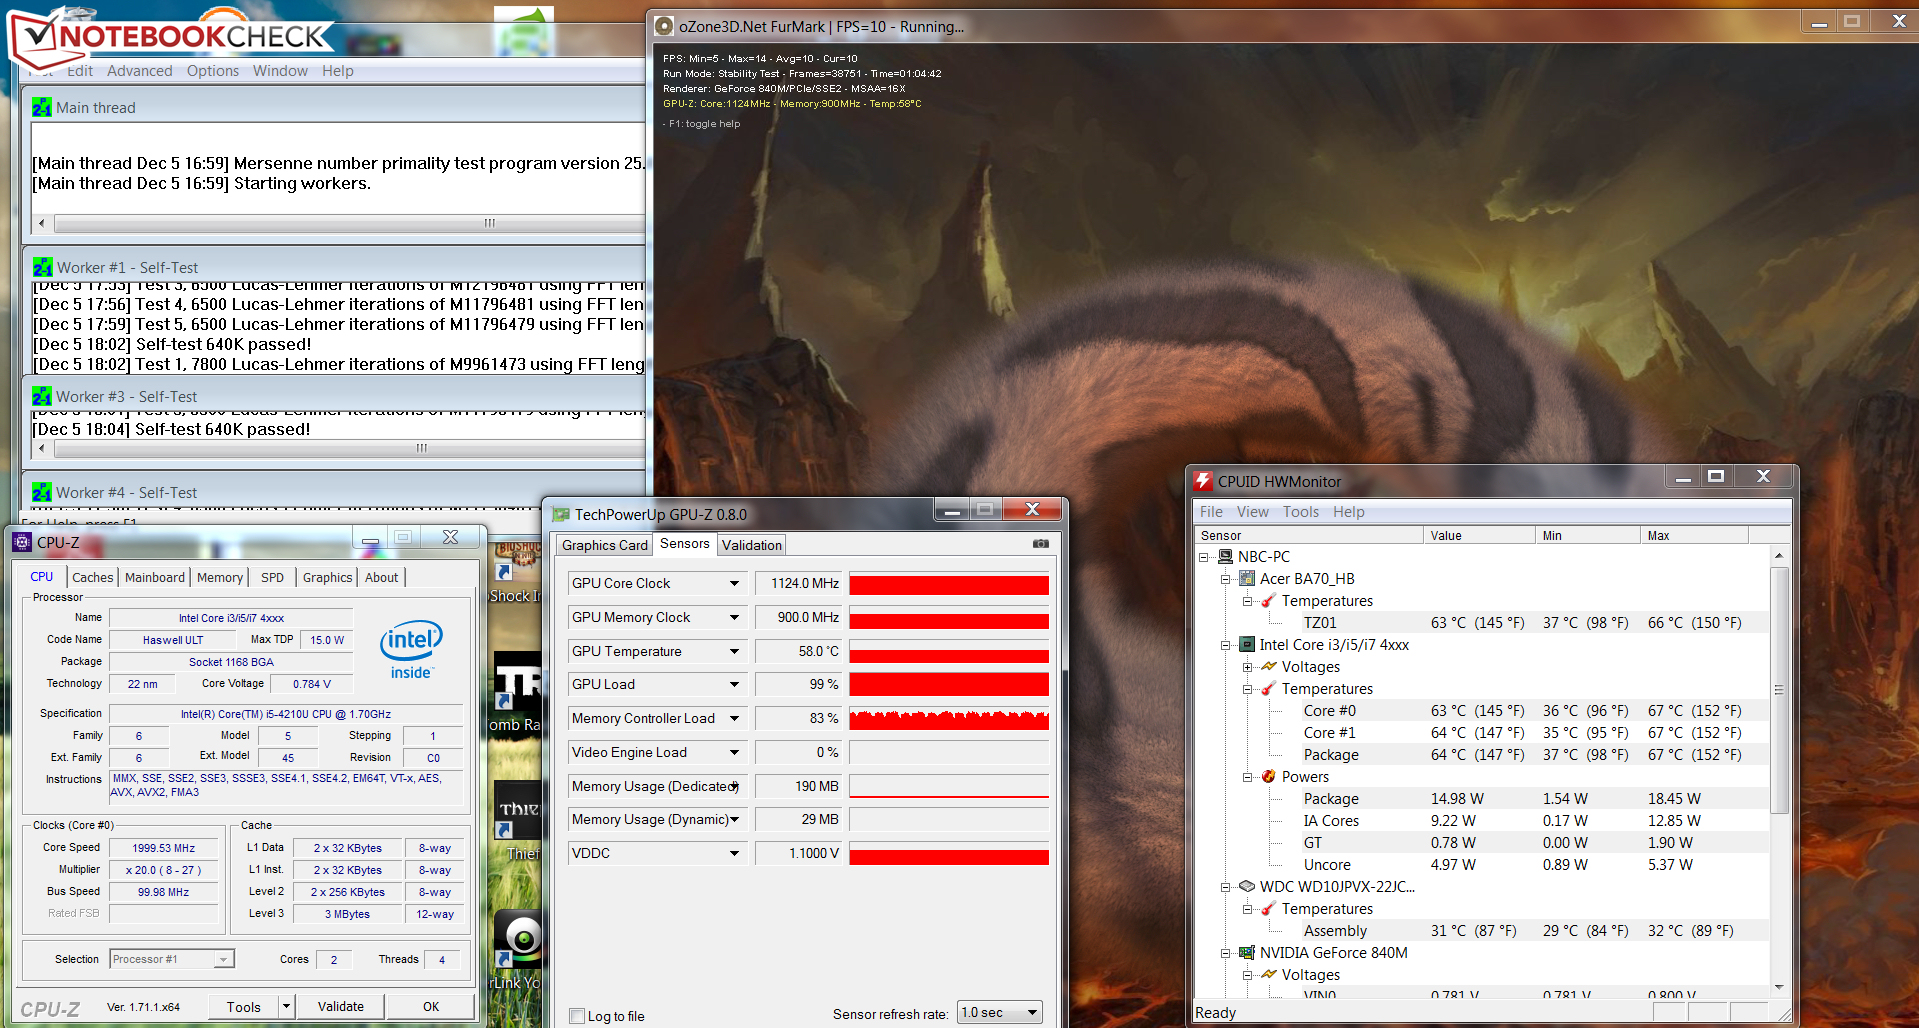Click the Voltages icon under NVIDIA GeForce 840M
Viewport: 1919px width, 1028px height.
[1269, 974]
